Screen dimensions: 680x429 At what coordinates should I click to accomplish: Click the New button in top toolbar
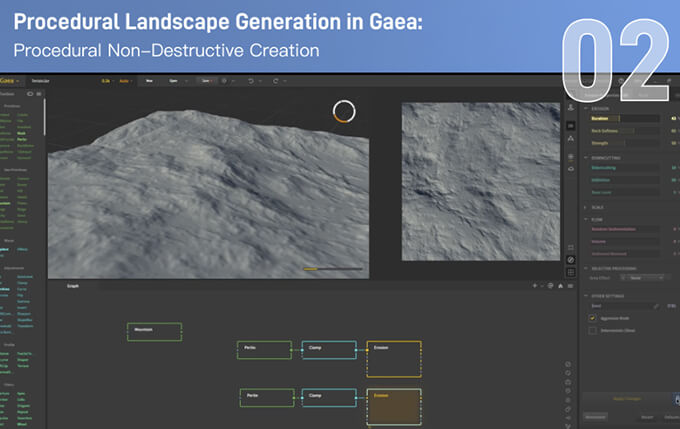tap(149, 81)
